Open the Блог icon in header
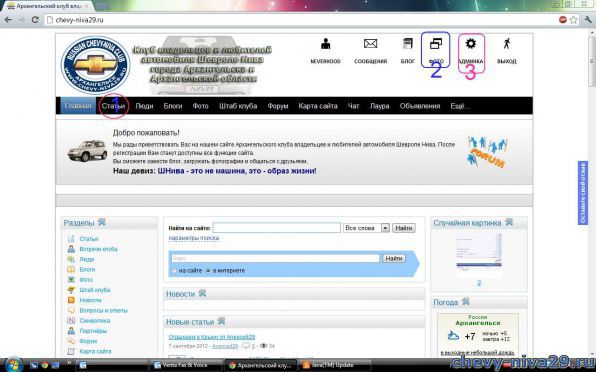 point(407,44)
